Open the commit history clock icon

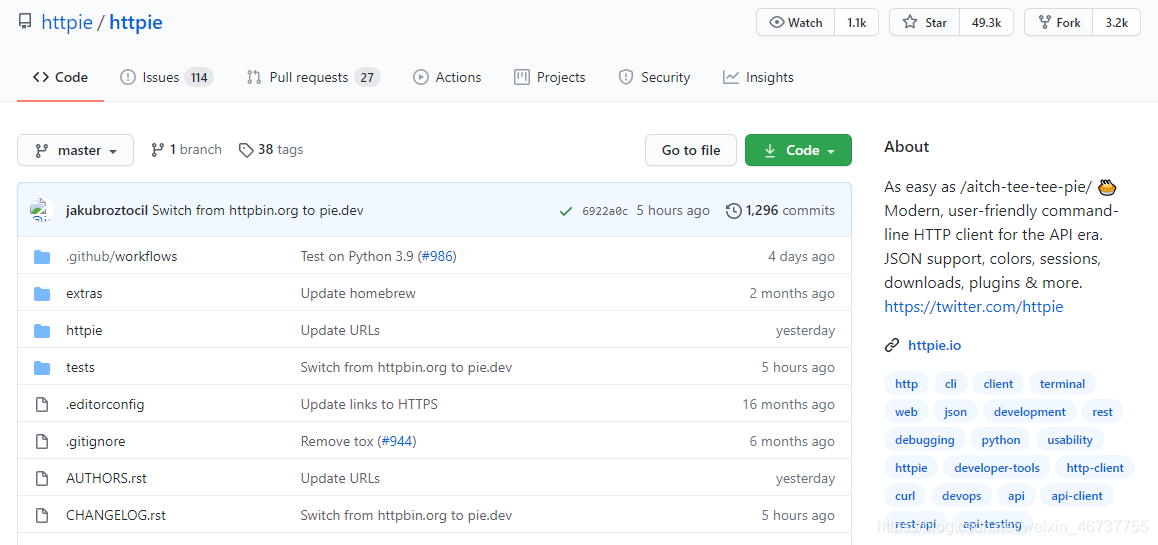click(733, 211)
